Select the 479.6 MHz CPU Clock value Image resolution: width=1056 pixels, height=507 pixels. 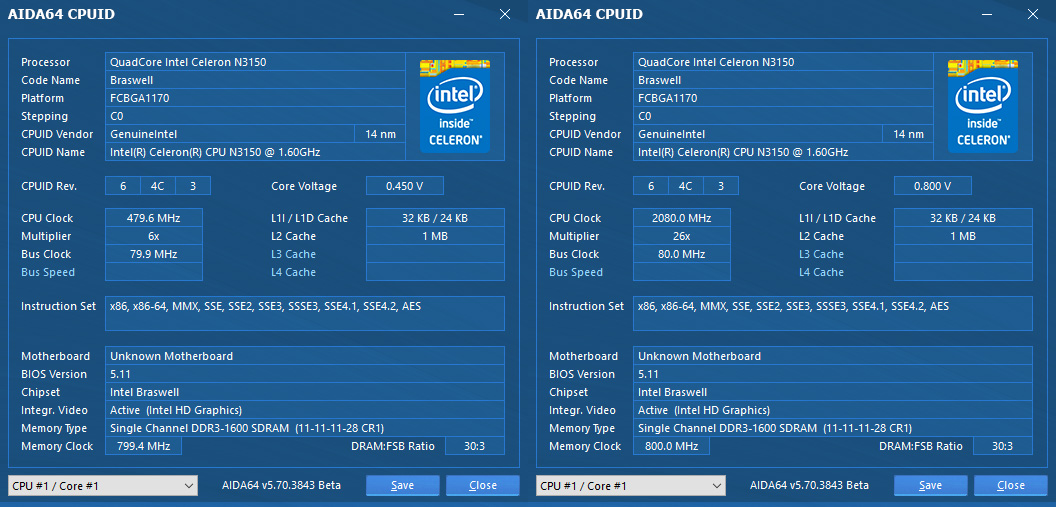[x=154, y=218]
